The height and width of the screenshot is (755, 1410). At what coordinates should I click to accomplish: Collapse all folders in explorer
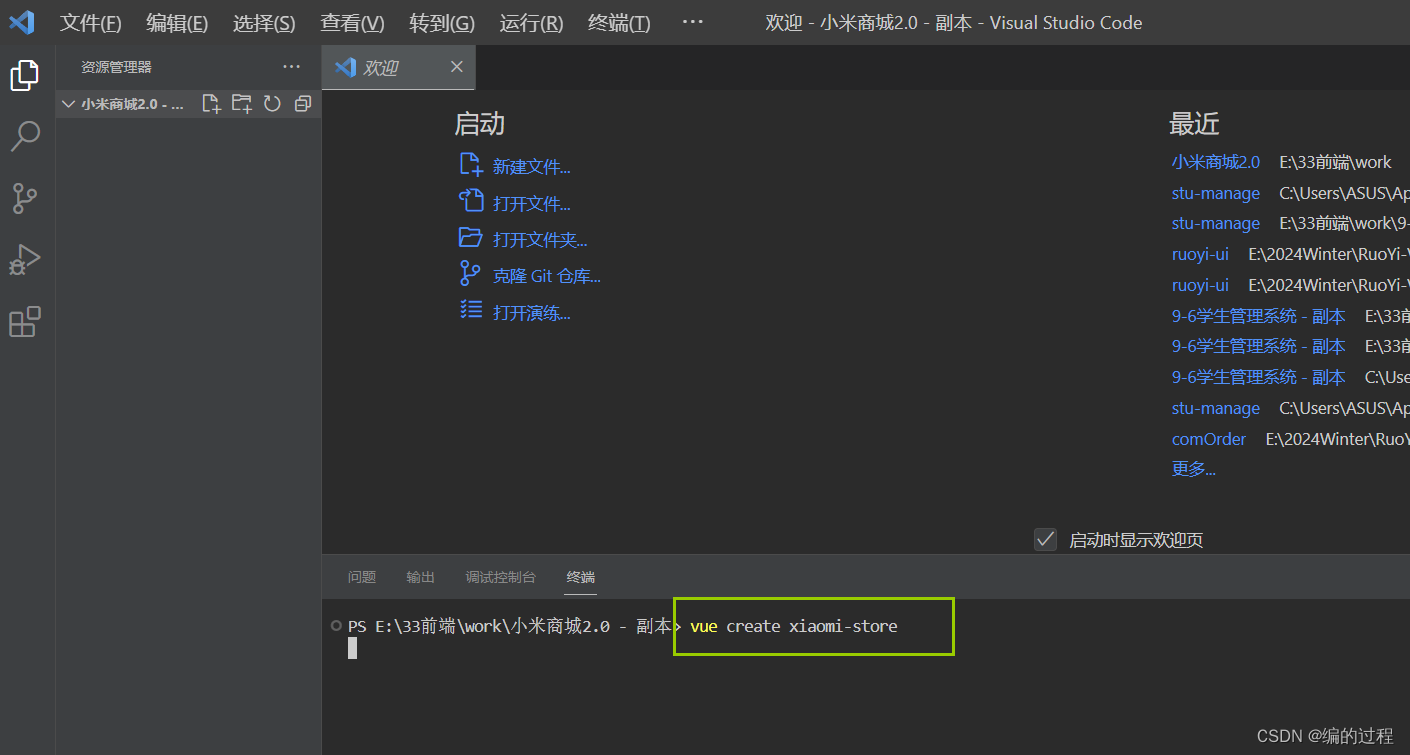point(303,103)
